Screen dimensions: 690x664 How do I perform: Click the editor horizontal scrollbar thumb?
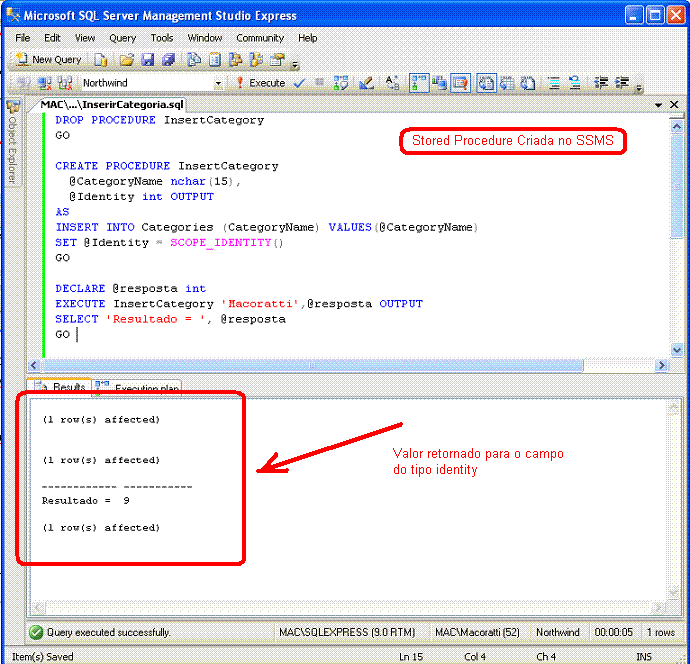pyautogui.click(x=312, y=365)
